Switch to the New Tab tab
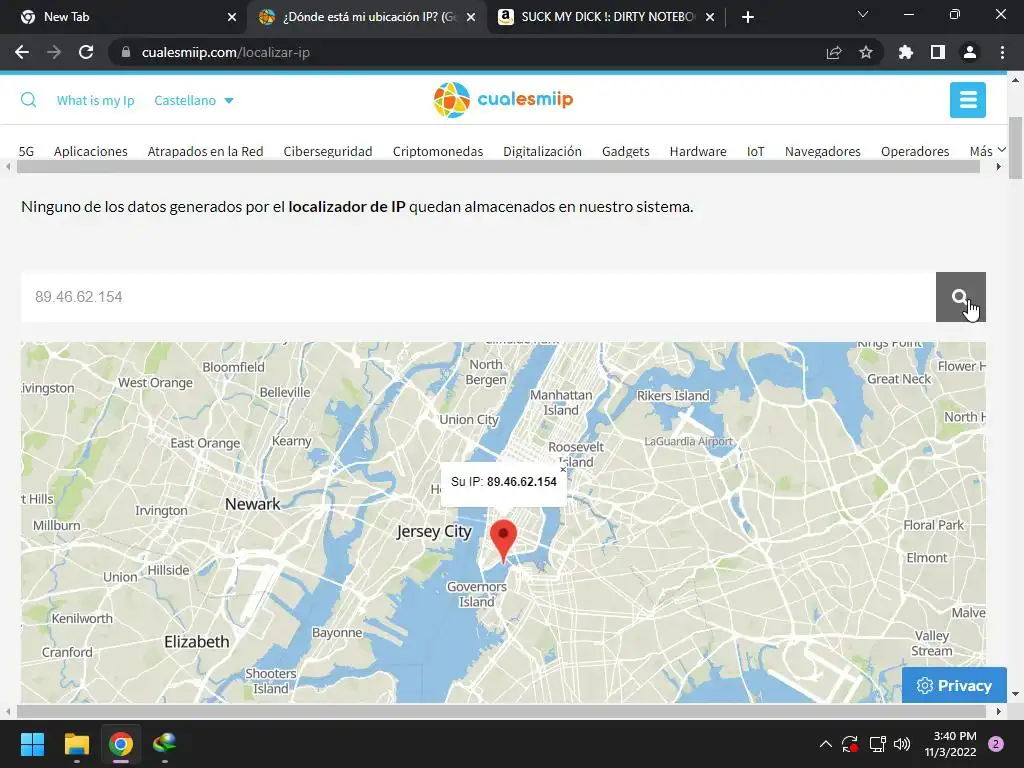The height and width of the screenshot is (768, 1024). [124, 17]
